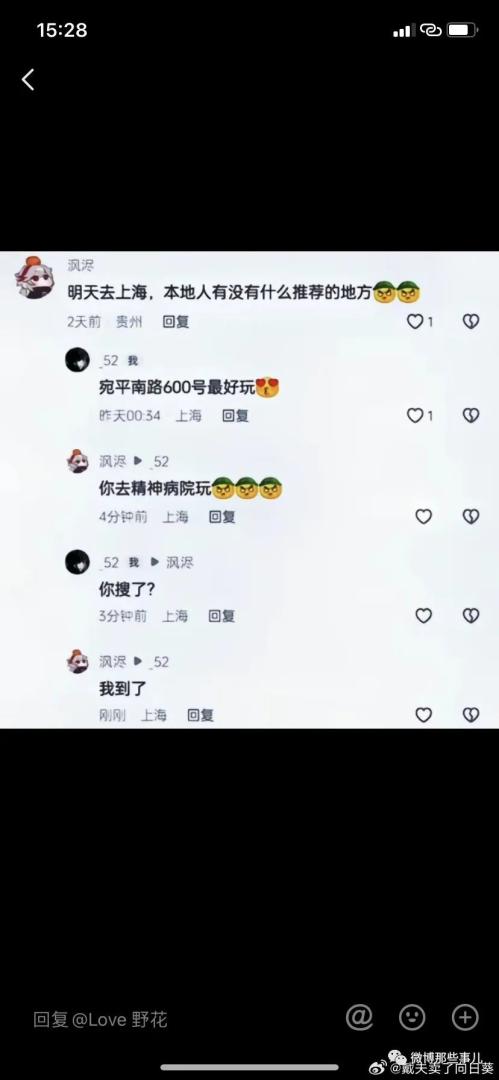Image resolution: width=499 pixels, height=1080 pixels.
Task: Tap broken heart on 宛平南路600号 reply
Action: pyautogui.click(x=471, y=415)
